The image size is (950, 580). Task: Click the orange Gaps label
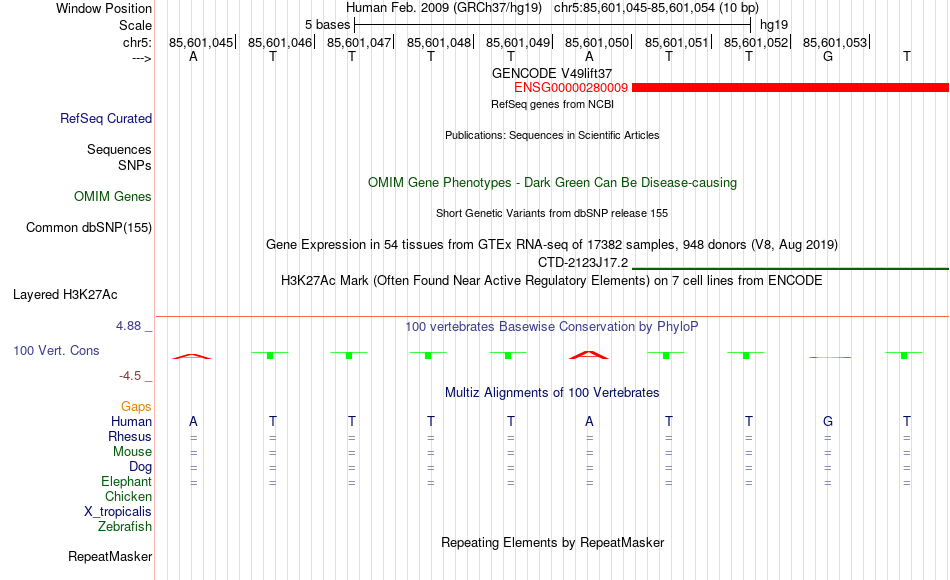tap(136, 407)
